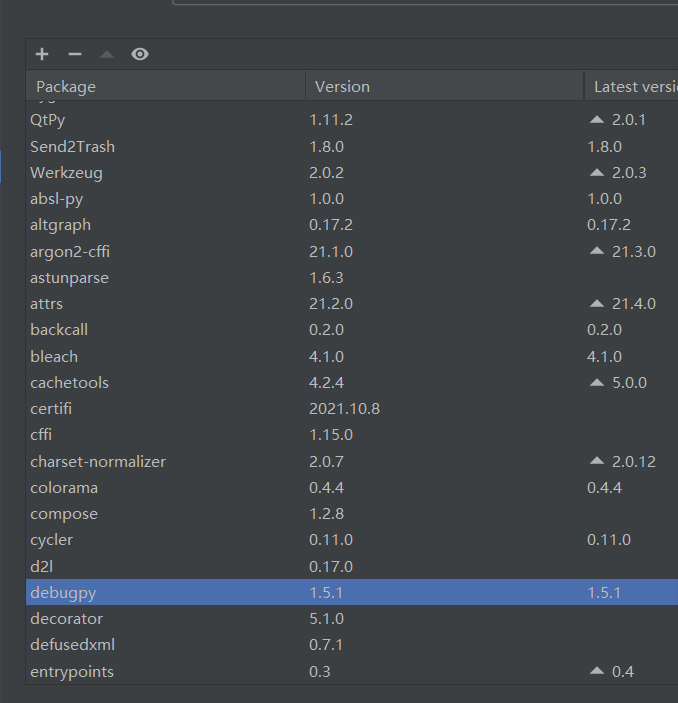The image size is (678, 703).
Task: Select the attrs package row
Action: [352, 304]
